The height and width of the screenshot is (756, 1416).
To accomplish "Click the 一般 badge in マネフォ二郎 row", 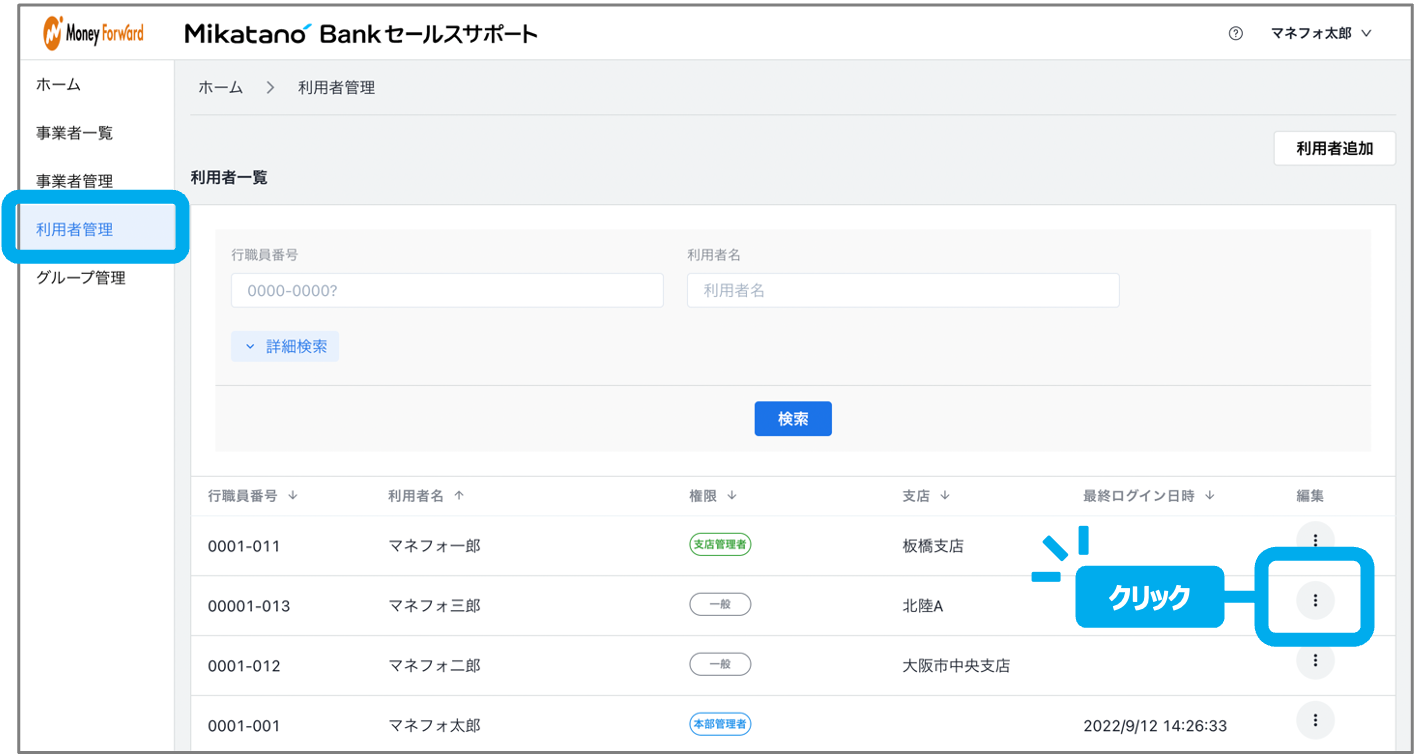I will click(720, 664).
